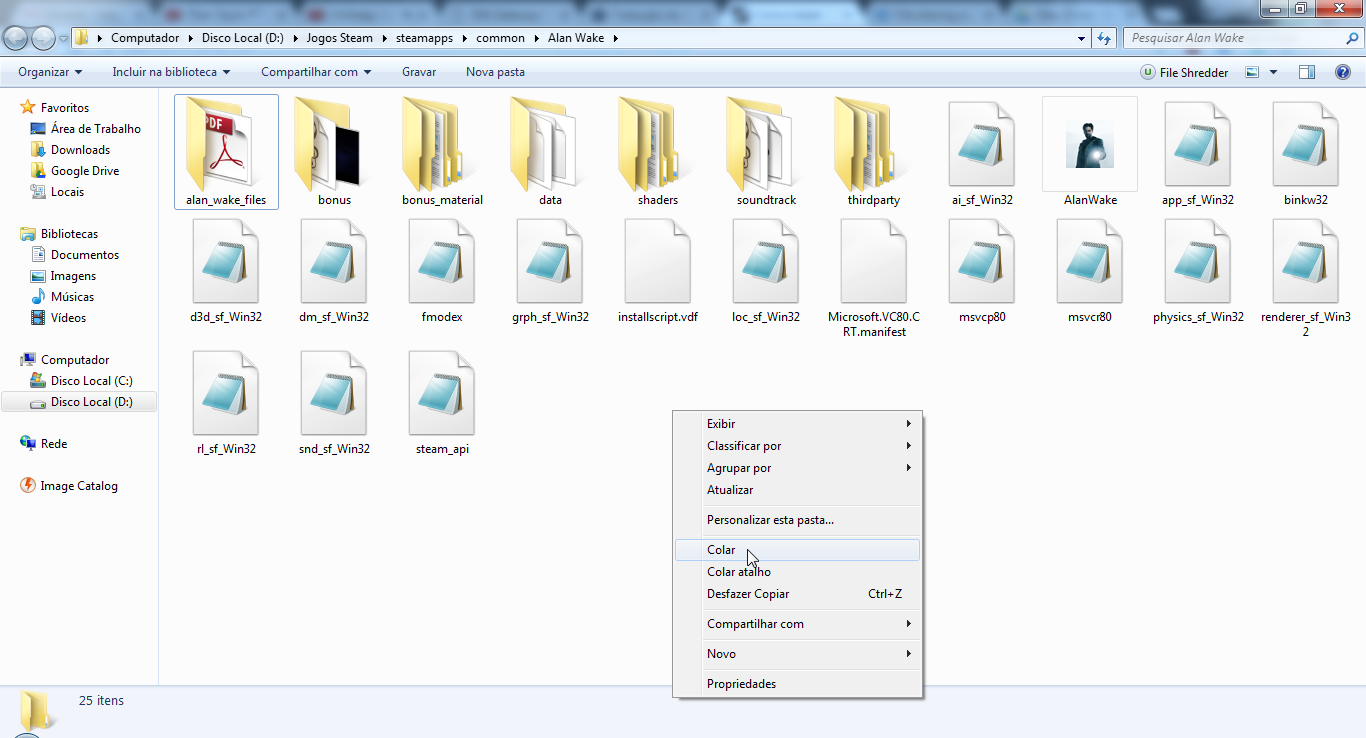Click Desfazer Copiar in the context menu
This screenshot has height=738, width=1366.
coord(798,594)
